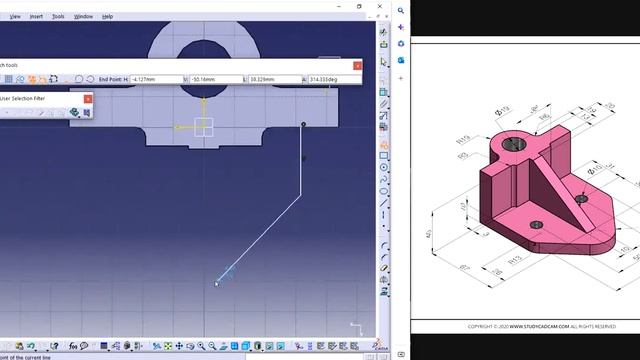Select the Axis tool
This screenshot has width=640, height=360.
[383, 215]
